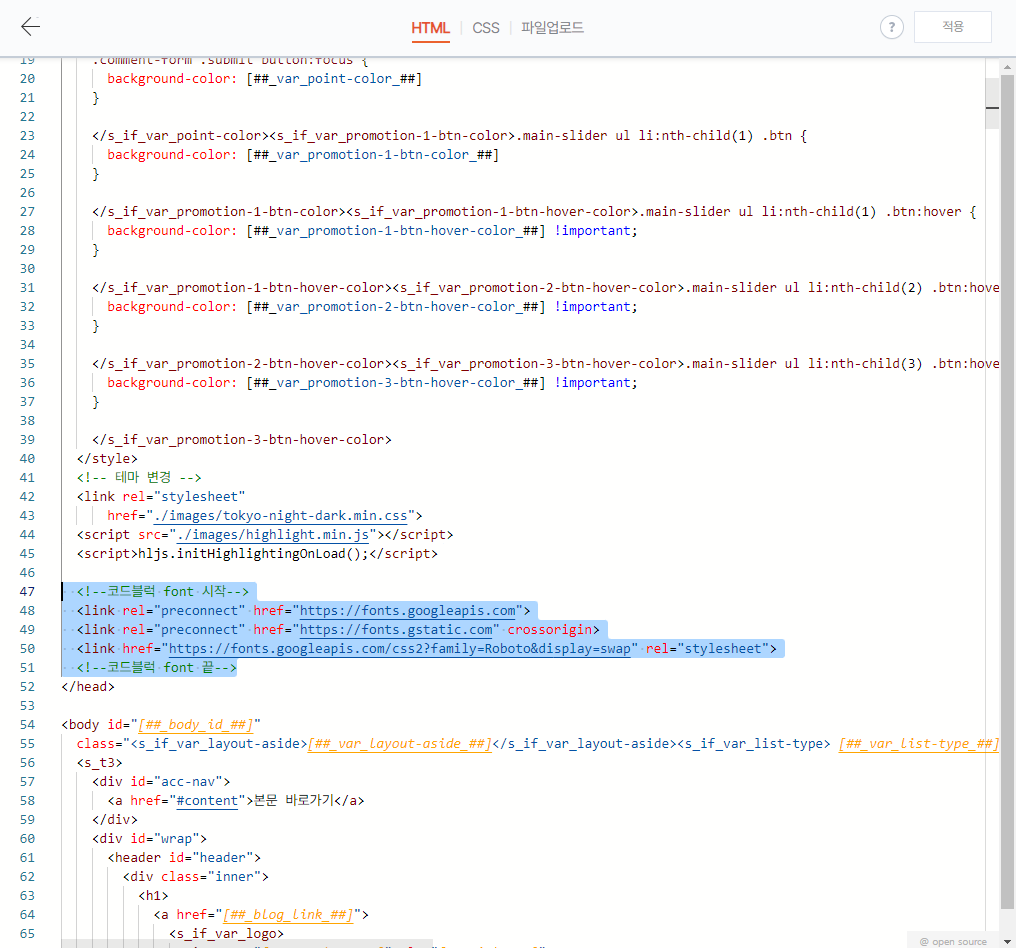The image size is (1016, 948).
Task: Click the <s_t3> tag line
Action: (99, 763)
